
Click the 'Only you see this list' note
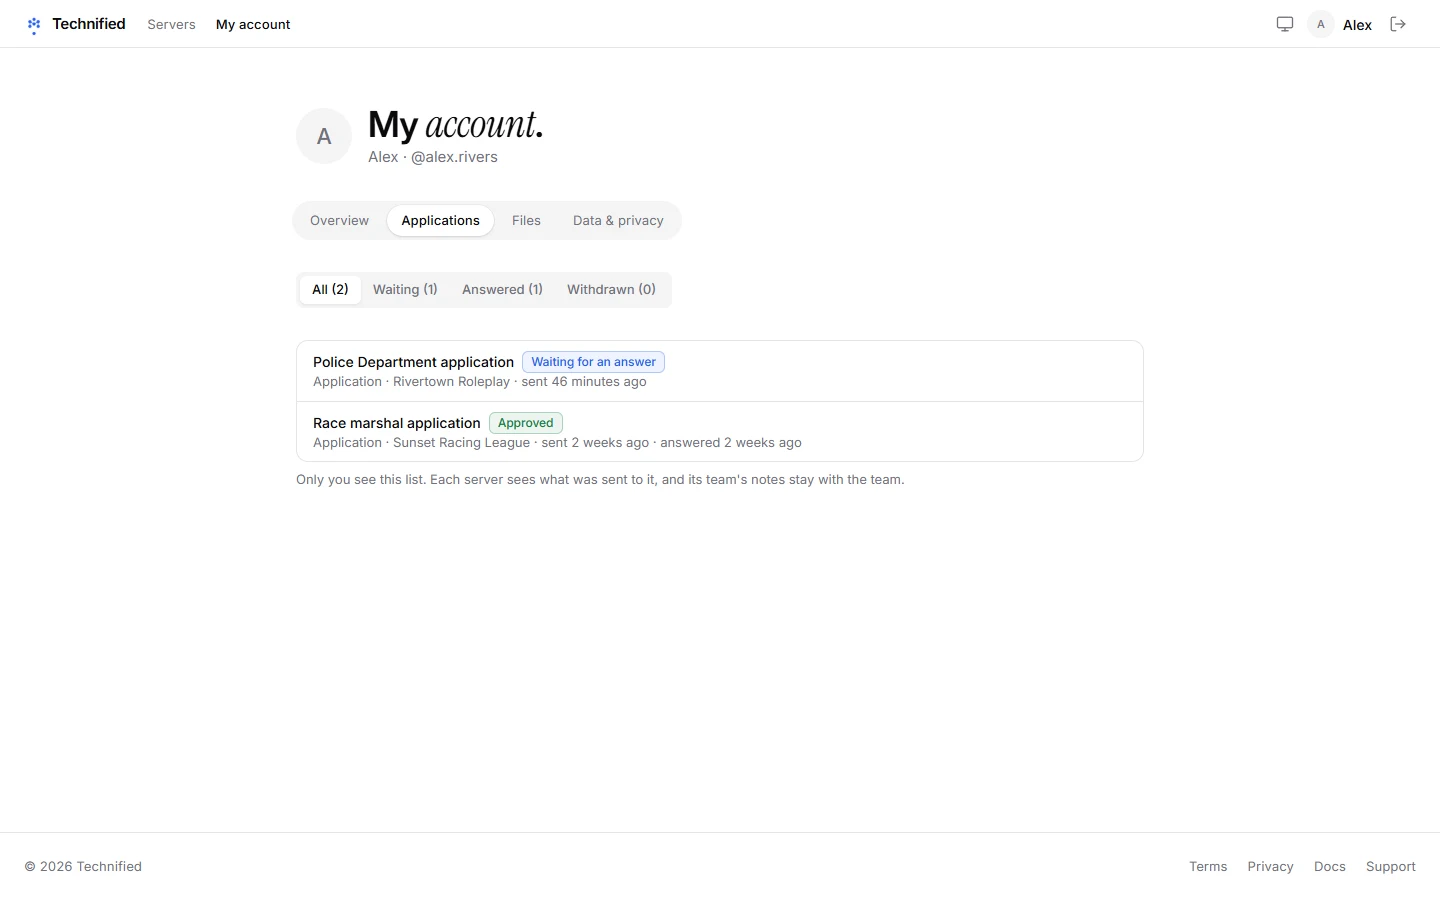[x=600, y=480]
